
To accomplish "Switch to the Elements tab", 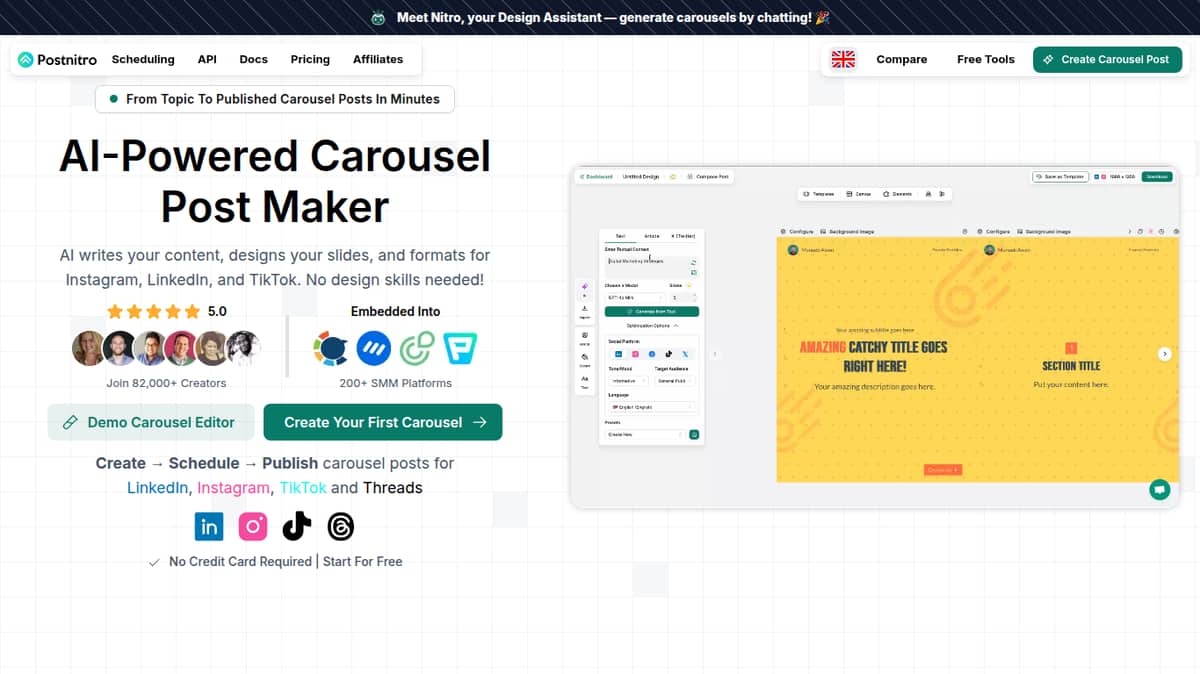I will pyautogui.click(x=897, y=194).
